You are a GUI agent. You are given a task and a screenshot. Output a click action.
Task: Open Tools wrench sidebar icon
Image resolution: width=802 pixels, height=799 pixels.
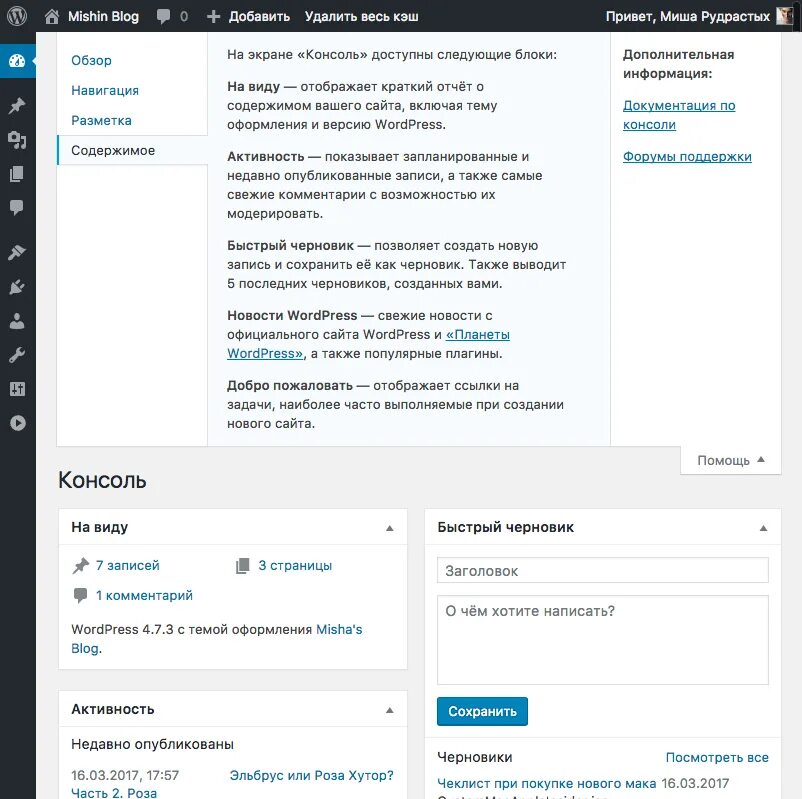(x=17, y=355)
